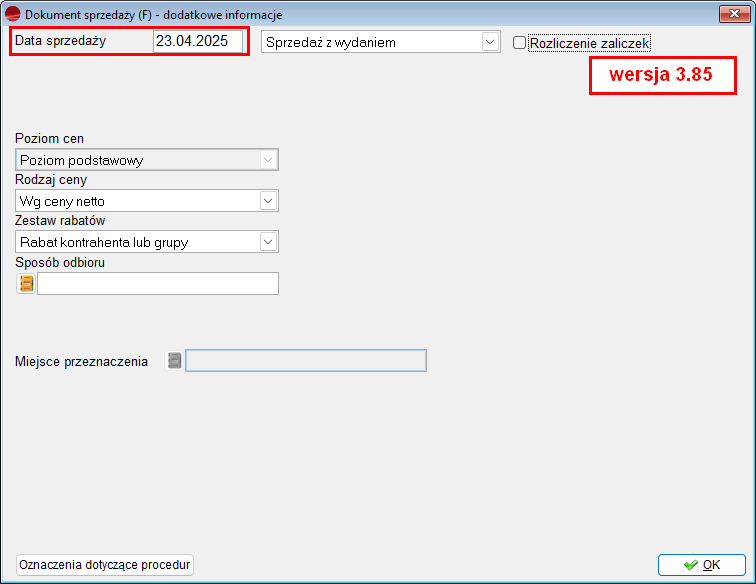The image size is (756, 584).
Task: Expand the Sprzedaż z wydaniem dropdown
Action: tap(490, 42)
